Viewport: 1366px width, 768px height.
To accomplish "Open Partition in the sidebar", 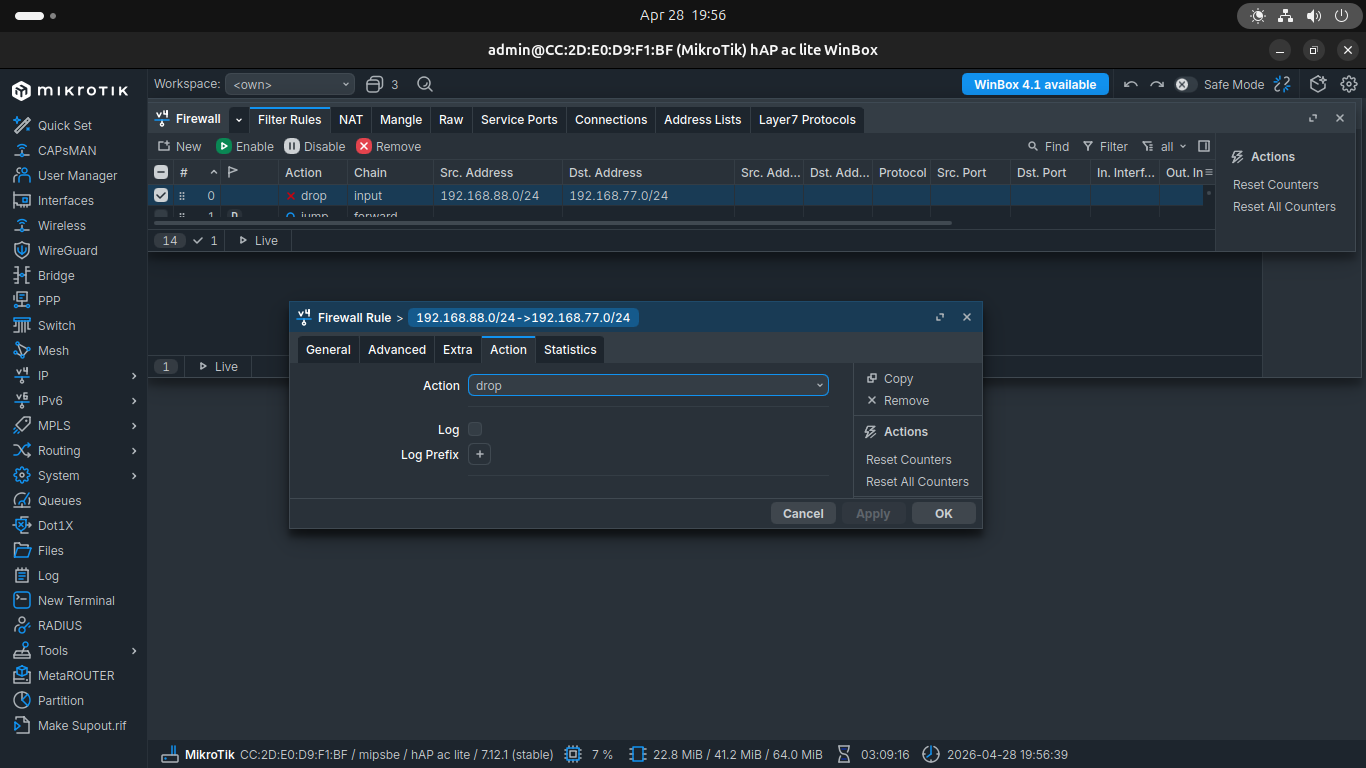I will (x=61, y=700).
